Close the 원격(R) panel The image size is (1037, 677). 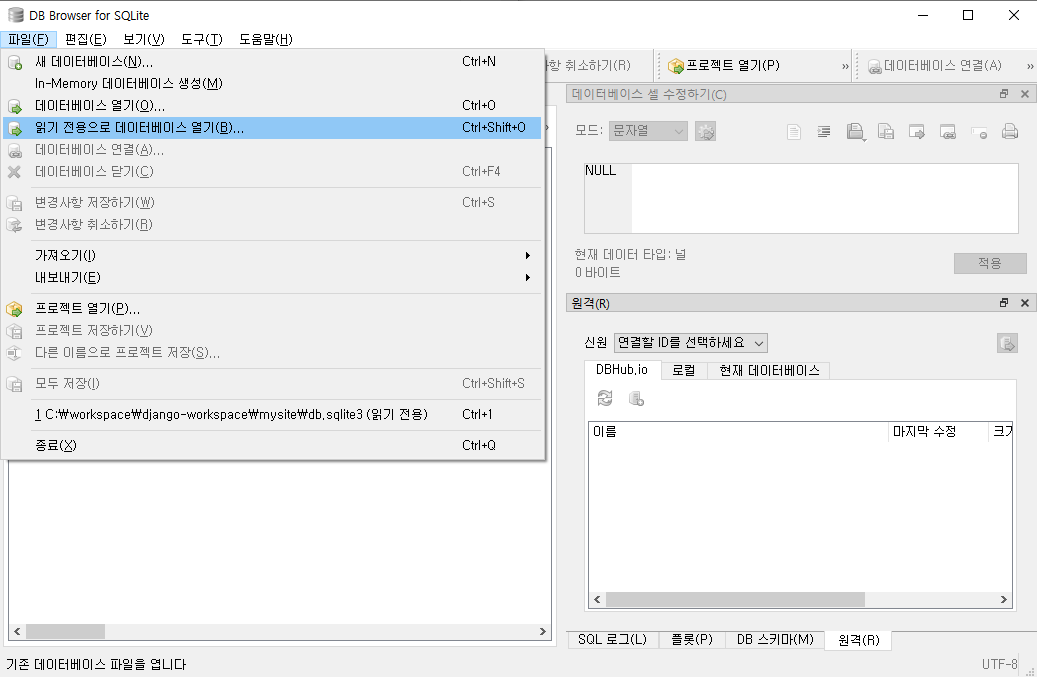[x=1024, y=303]
